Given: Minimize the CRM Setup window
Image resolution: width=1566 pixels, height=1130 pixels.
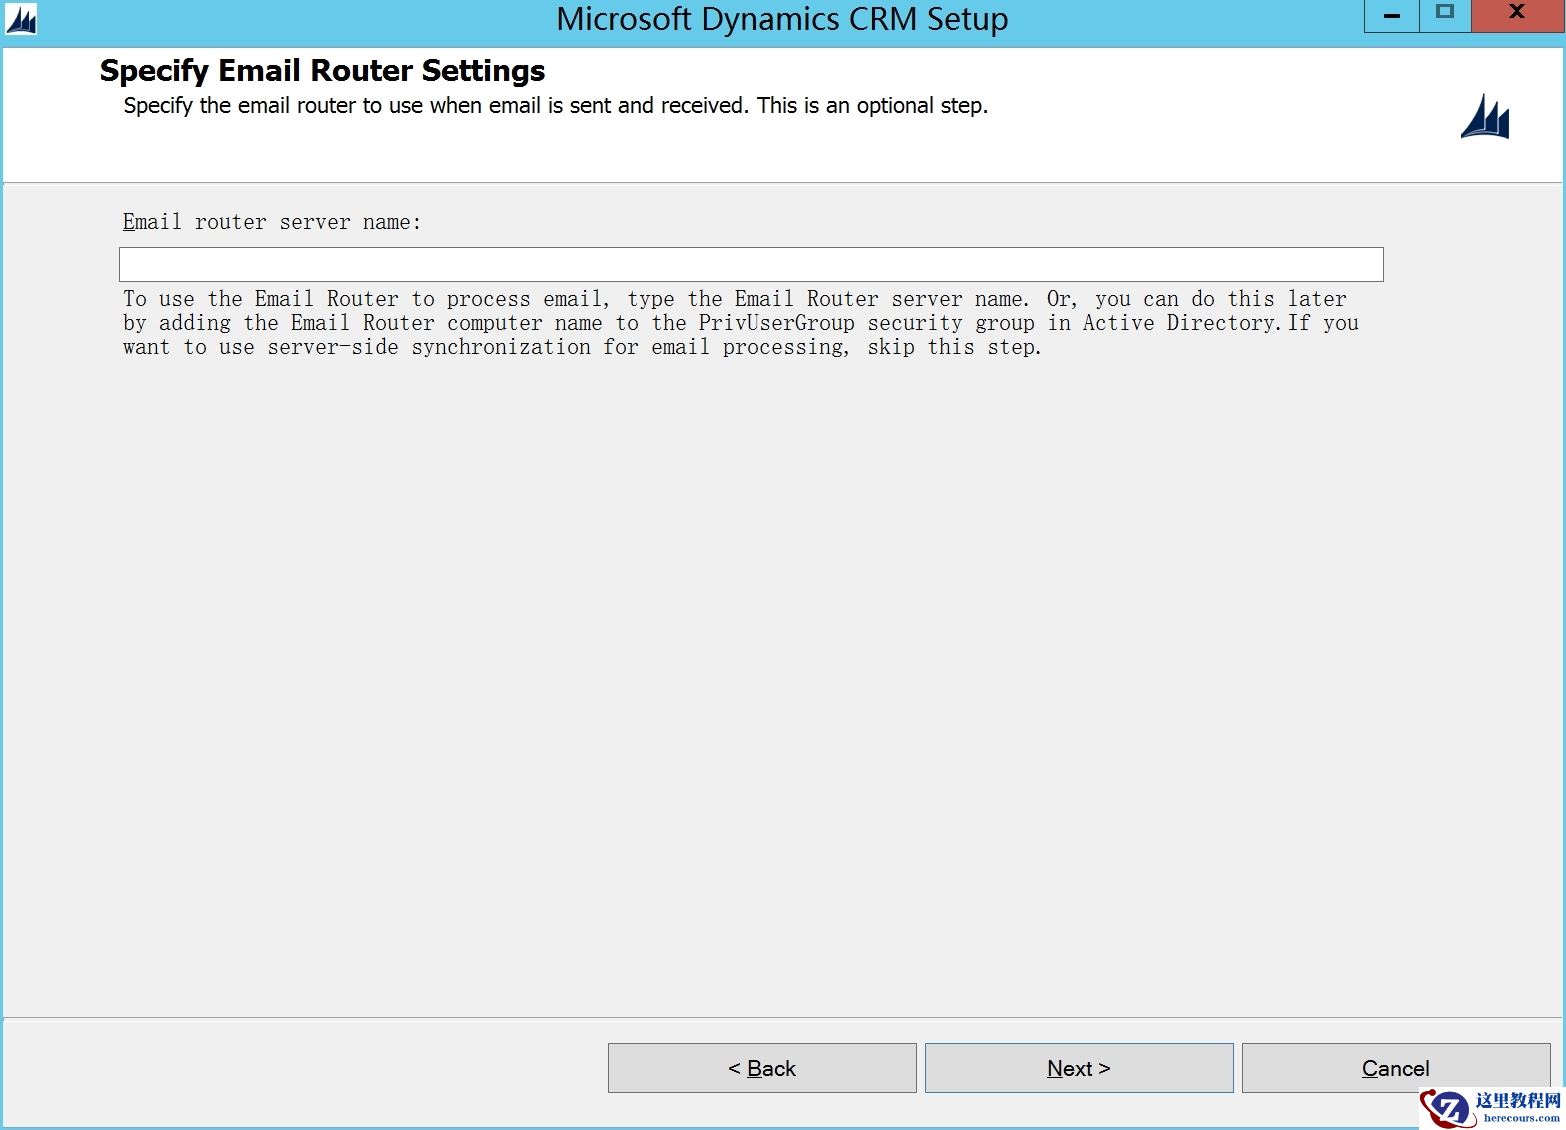Looking at the screenshot, I should pyautogui.click(x=1391, y=15).
